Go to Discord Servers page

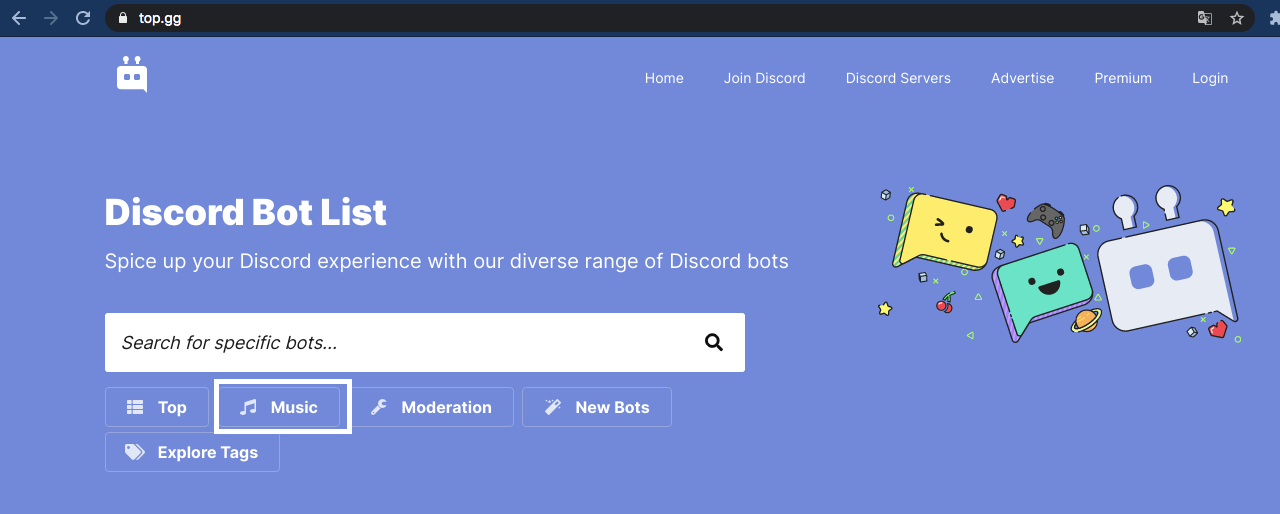pos(898,78)
